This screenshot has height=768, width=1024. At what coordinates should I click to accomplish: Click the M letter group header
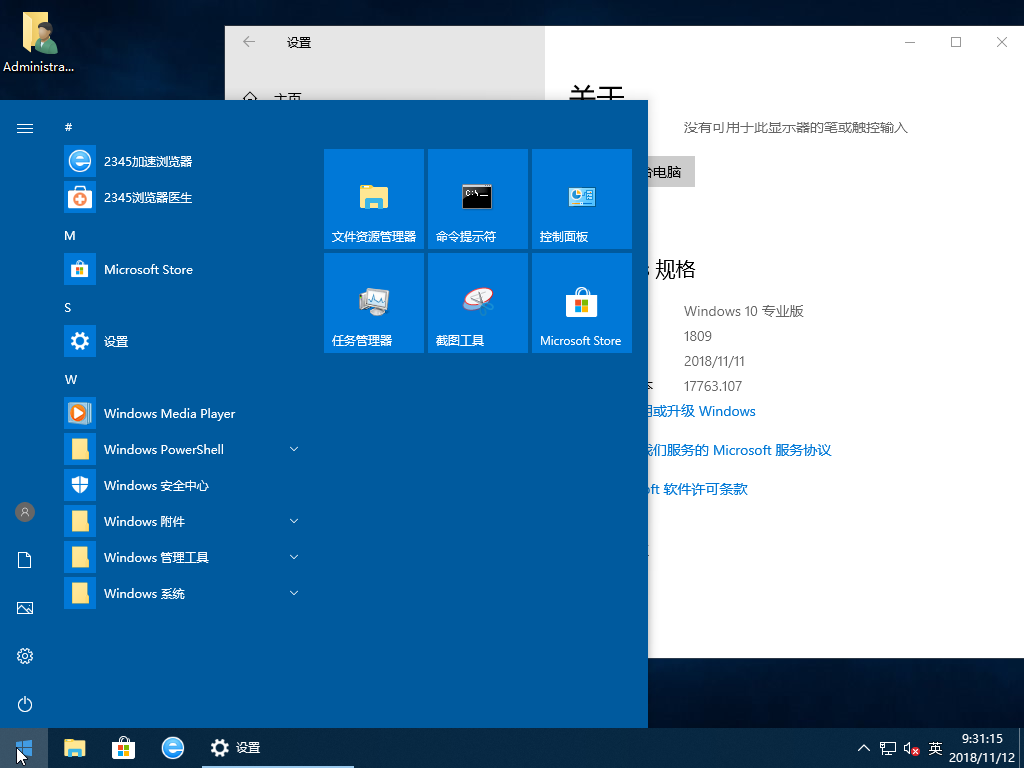tap(70, 235)
